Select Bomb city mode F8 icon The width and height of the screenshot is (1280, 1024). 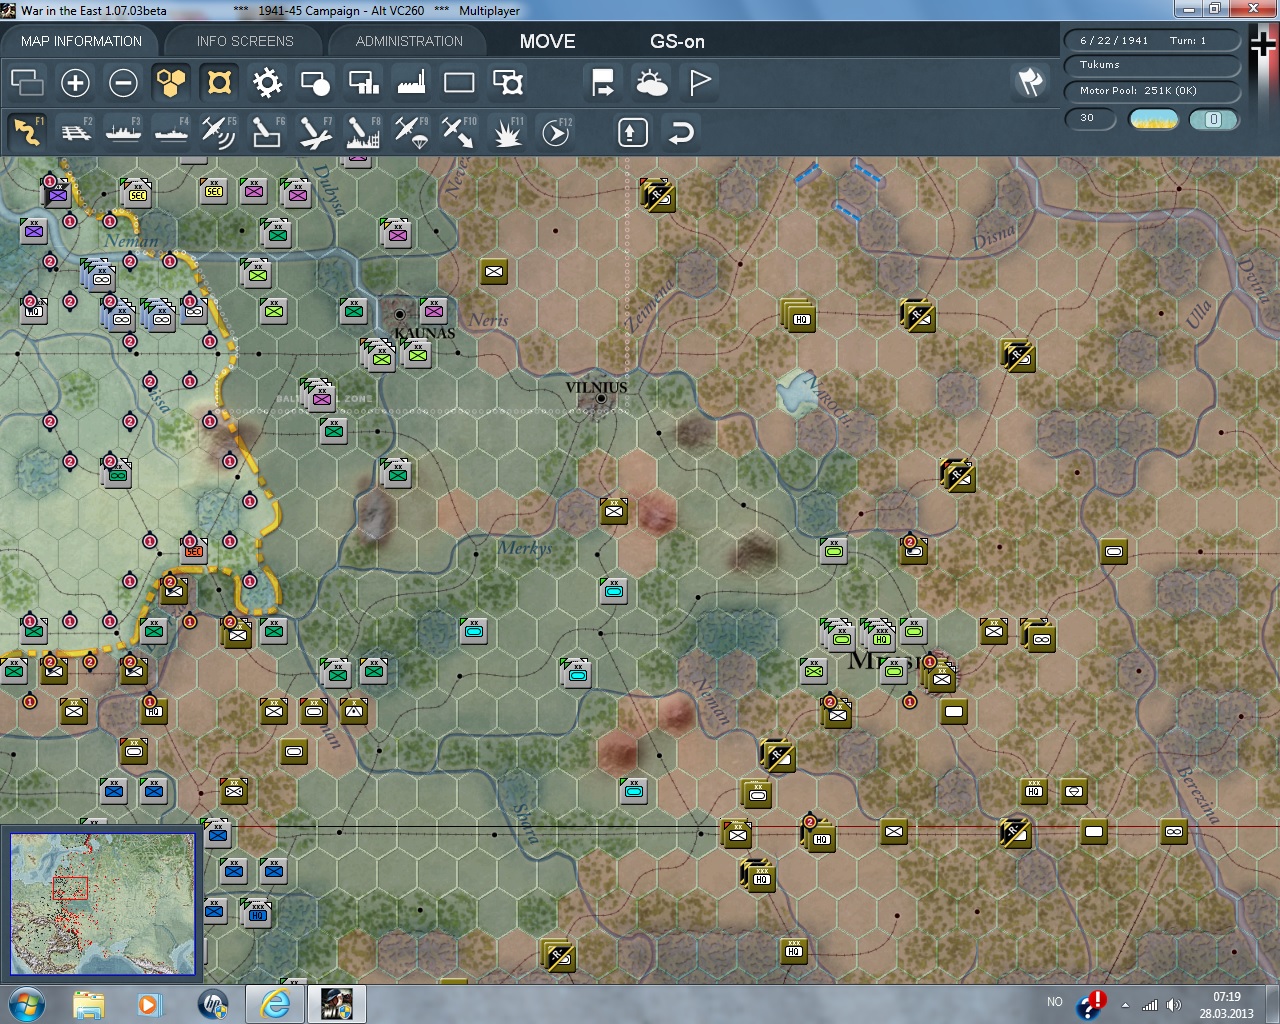pos(363,131)
